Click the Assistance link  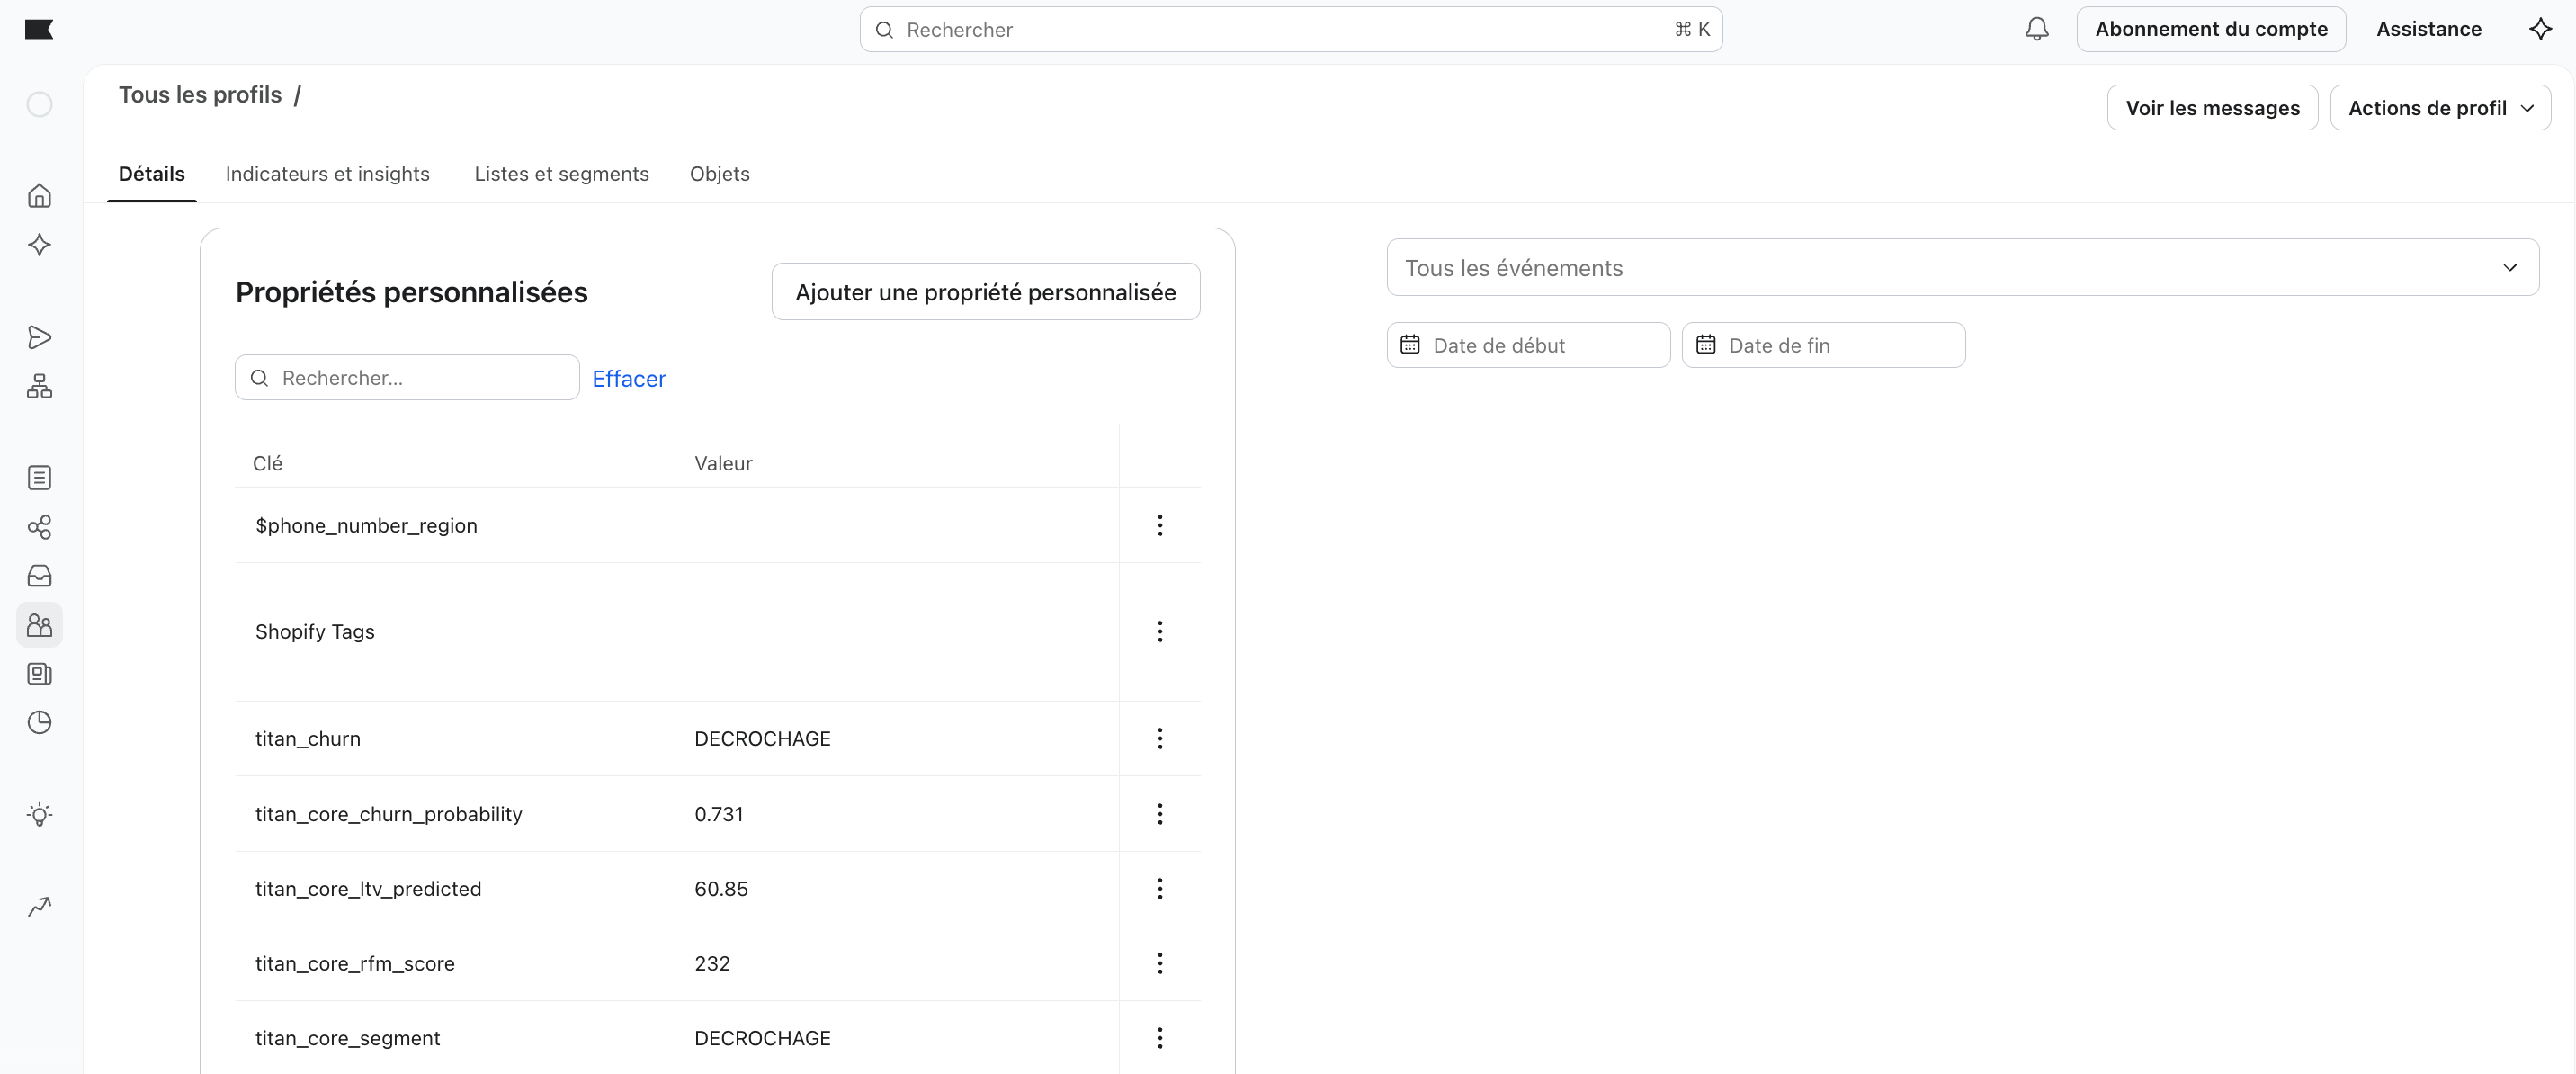click(x=2428, y=29)
